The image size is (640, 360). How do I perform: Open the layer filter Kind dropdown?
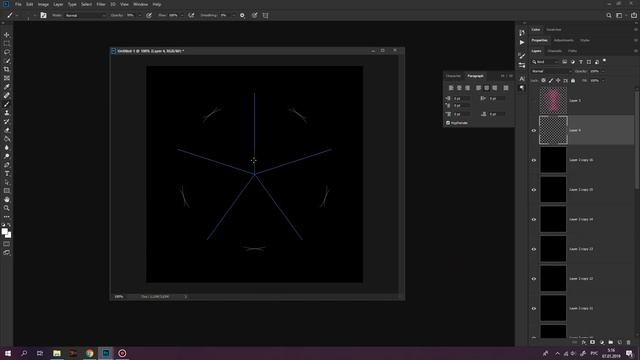[545, 62]
